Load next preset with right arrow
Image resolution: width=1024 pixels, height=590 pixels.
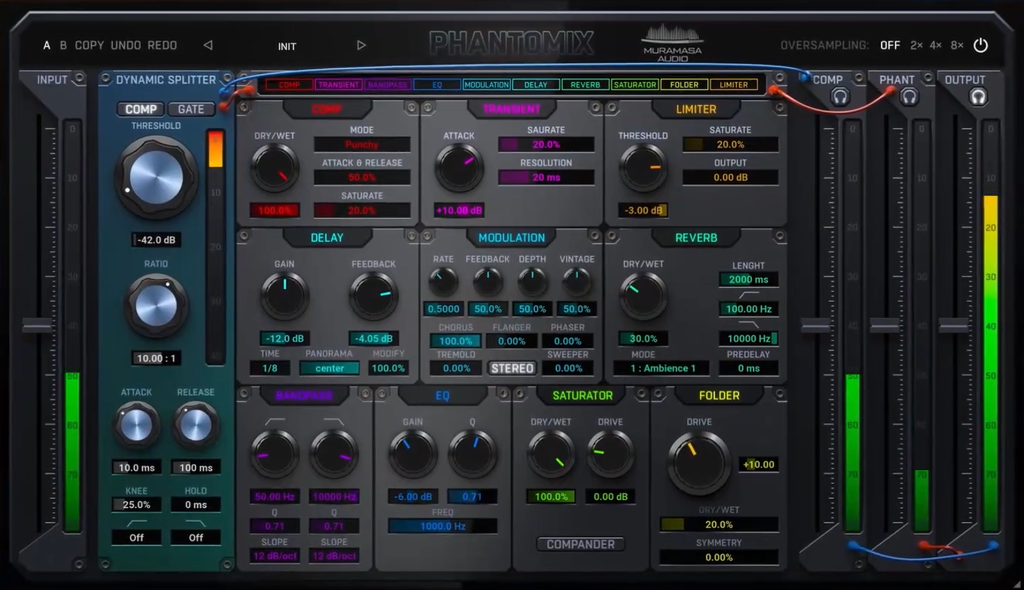coord(361,45)
